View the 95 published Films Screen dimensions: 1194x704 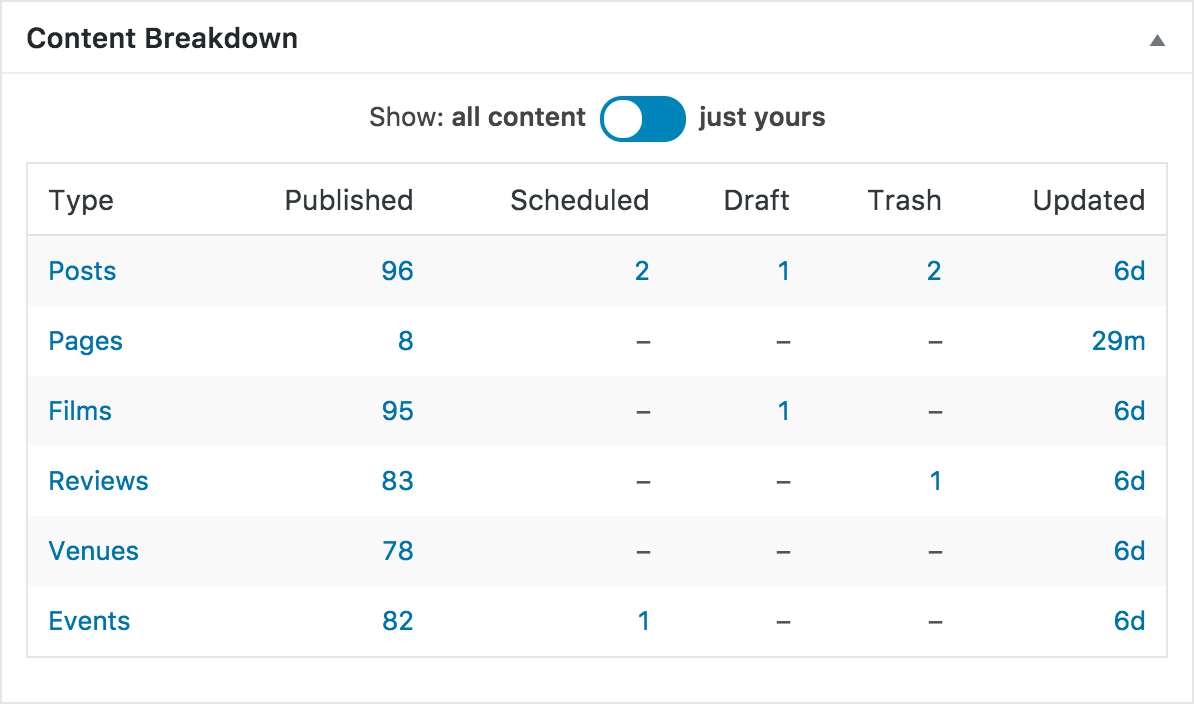click(397, 411)
